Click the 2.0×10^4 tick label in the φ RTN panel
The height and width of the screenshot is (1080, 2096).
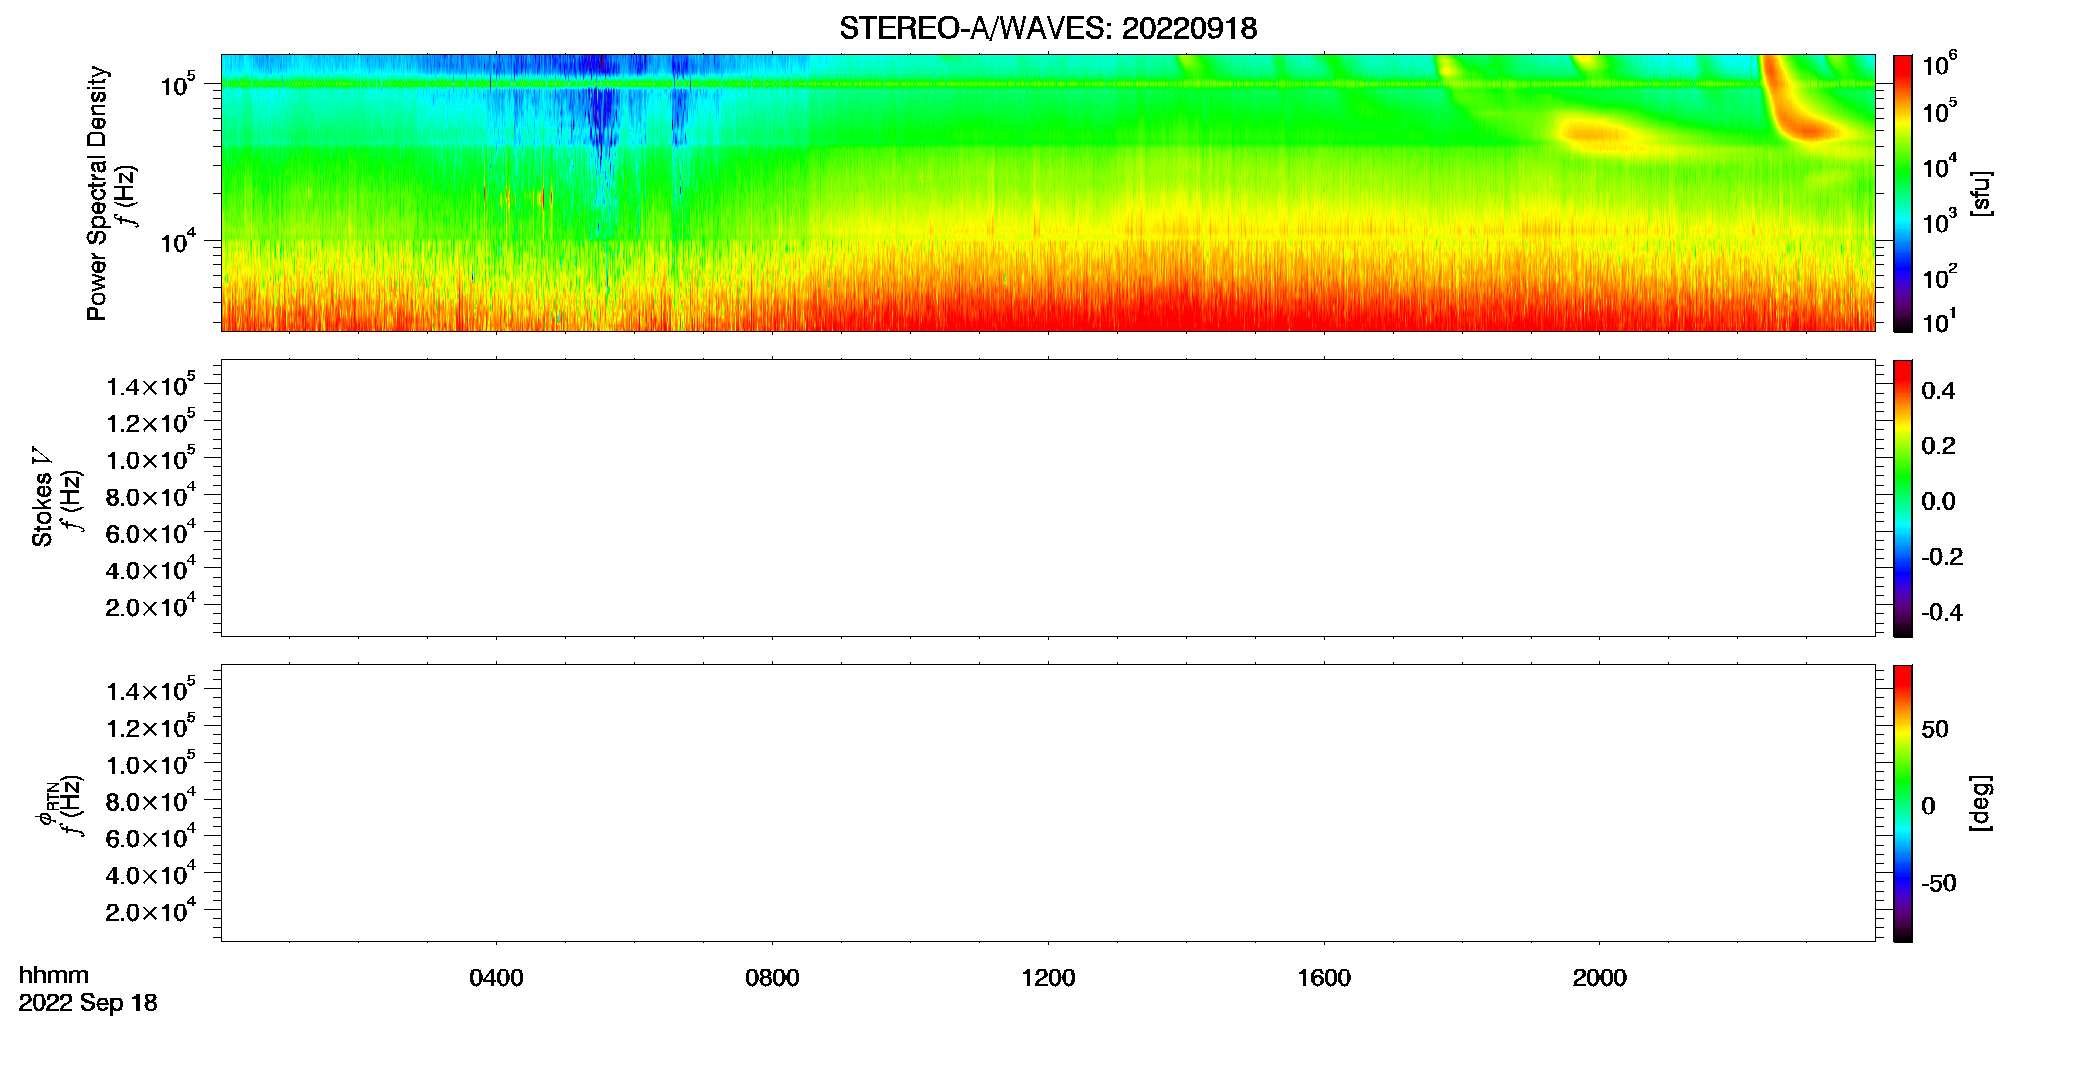click(151, 910)
